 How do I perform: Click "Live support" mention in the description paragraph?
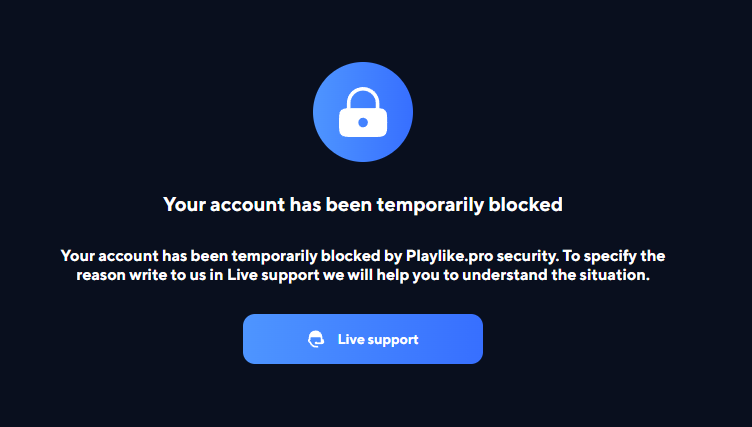click(273, 275)
